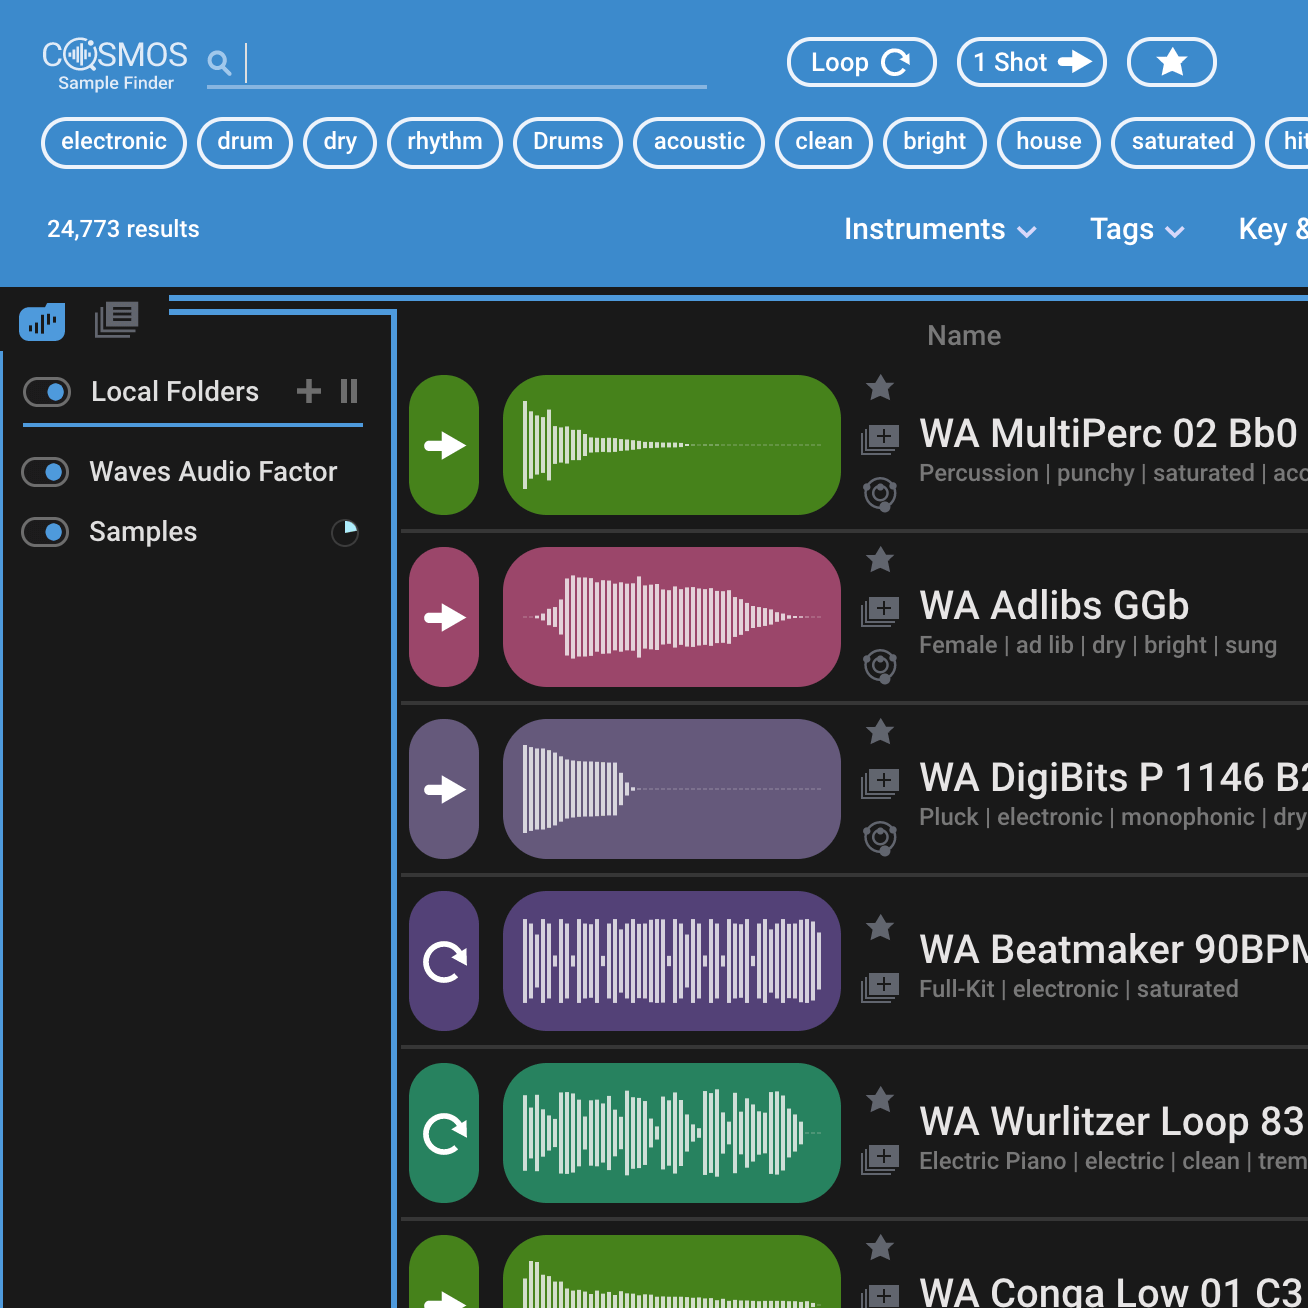Click the WA DigiBits P 1146 waveform

672,789
